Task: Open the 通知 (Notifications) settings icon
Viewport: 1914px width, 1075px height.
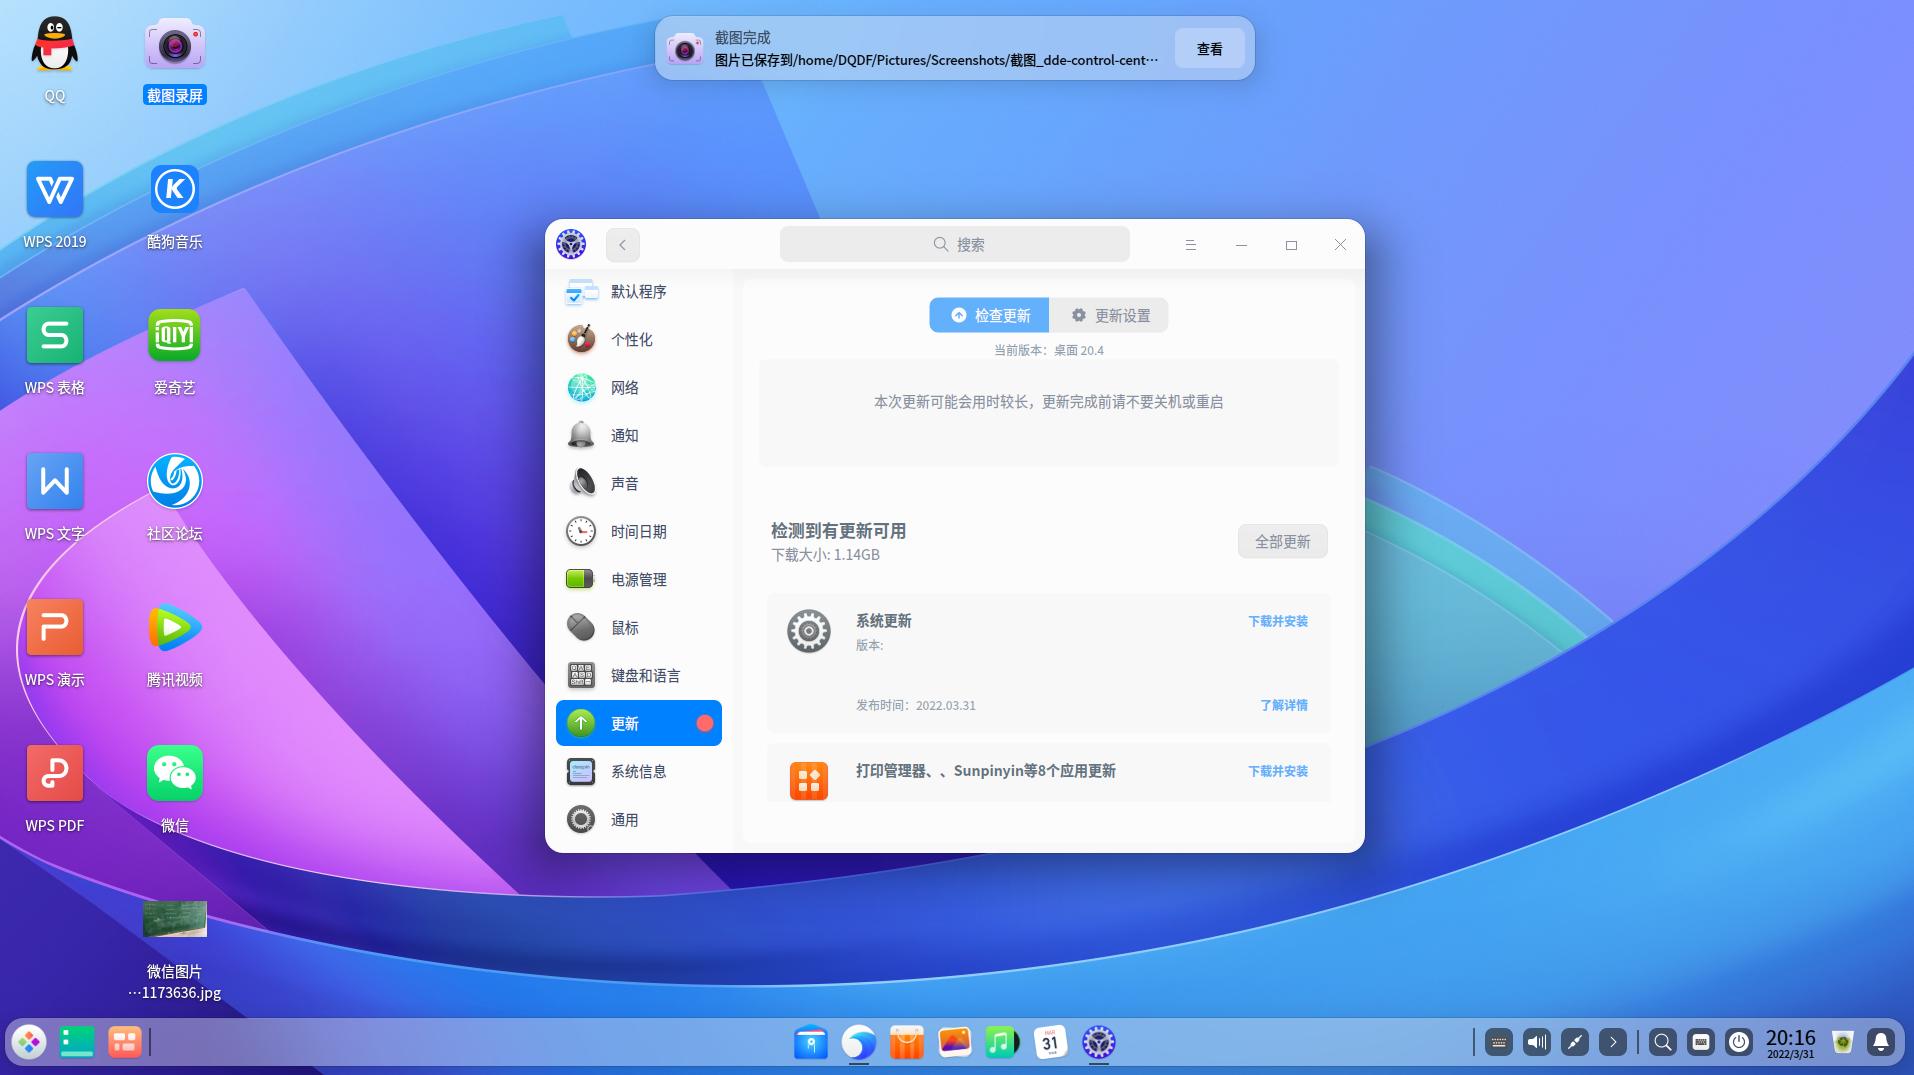Action: point(581,435)
